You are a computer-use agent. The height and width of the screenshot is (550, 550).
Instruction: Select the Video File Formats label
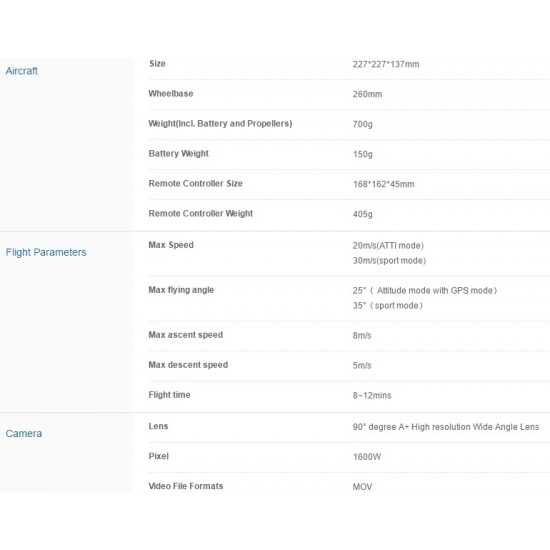(x=186, y=486)
